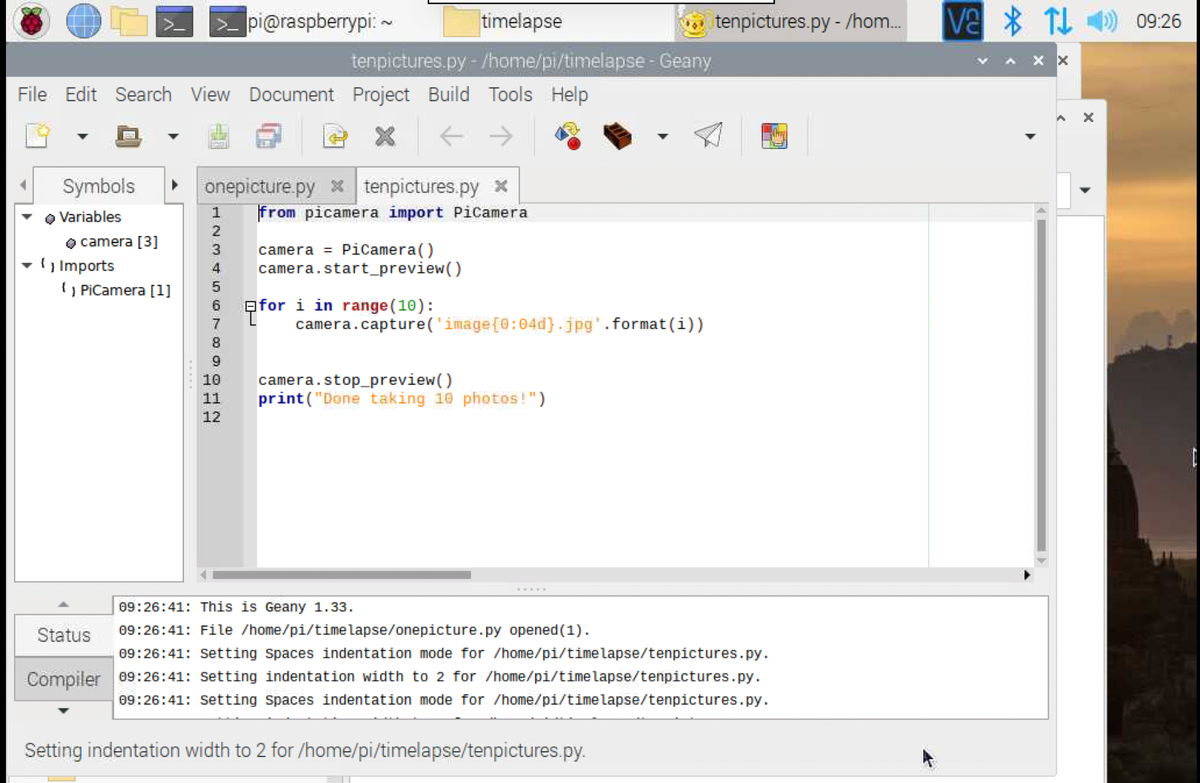1200x783 pixels.
Task: Click the Open file toolbar icon
Action: click(128, 136)
